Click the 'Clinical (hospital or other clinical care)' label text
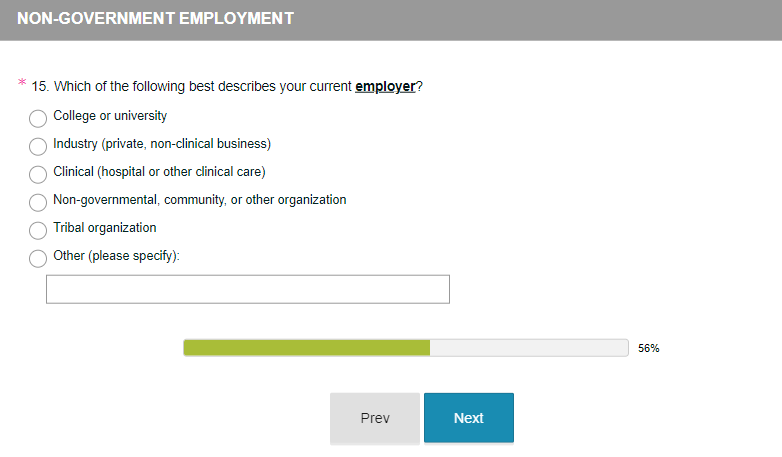The width and height of the screenshot is (782, 457). pos(159,172)
